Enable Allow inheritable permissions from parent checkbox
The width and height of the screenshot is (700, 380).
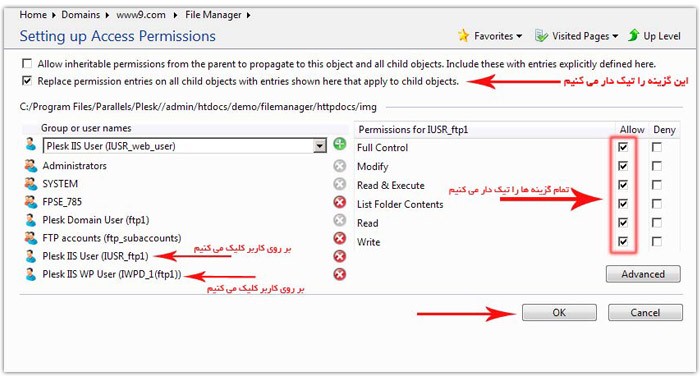coord(27,63)
